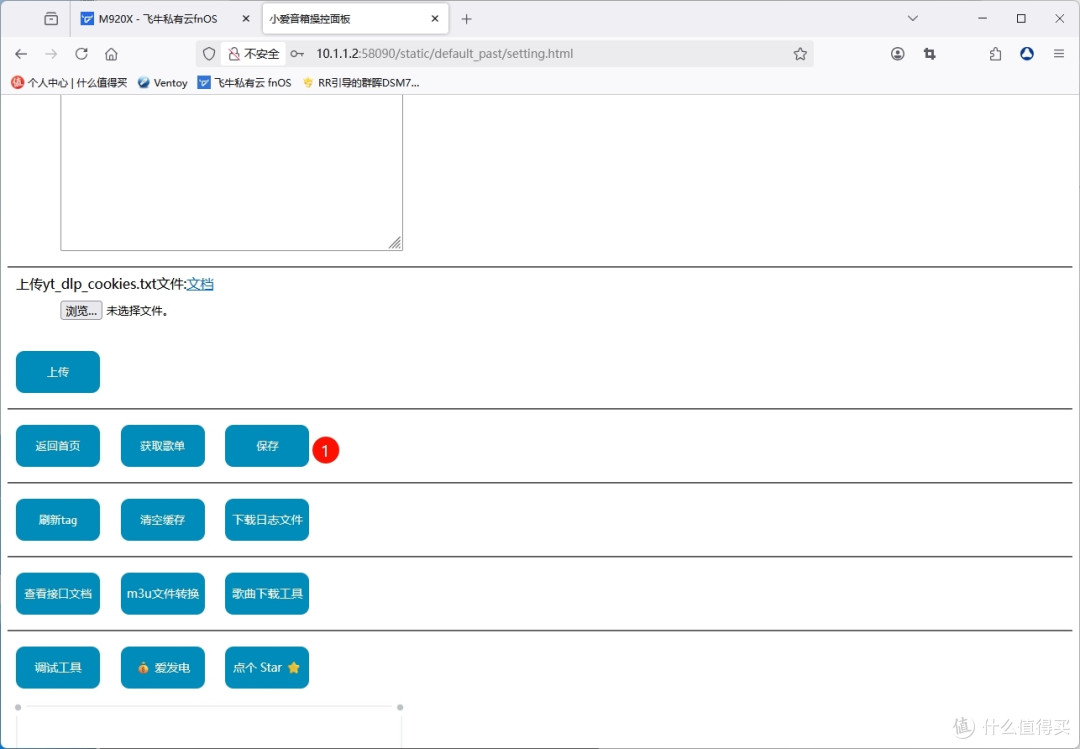
Task: Open the Ventoy bookmark
Action: point(163,83)
